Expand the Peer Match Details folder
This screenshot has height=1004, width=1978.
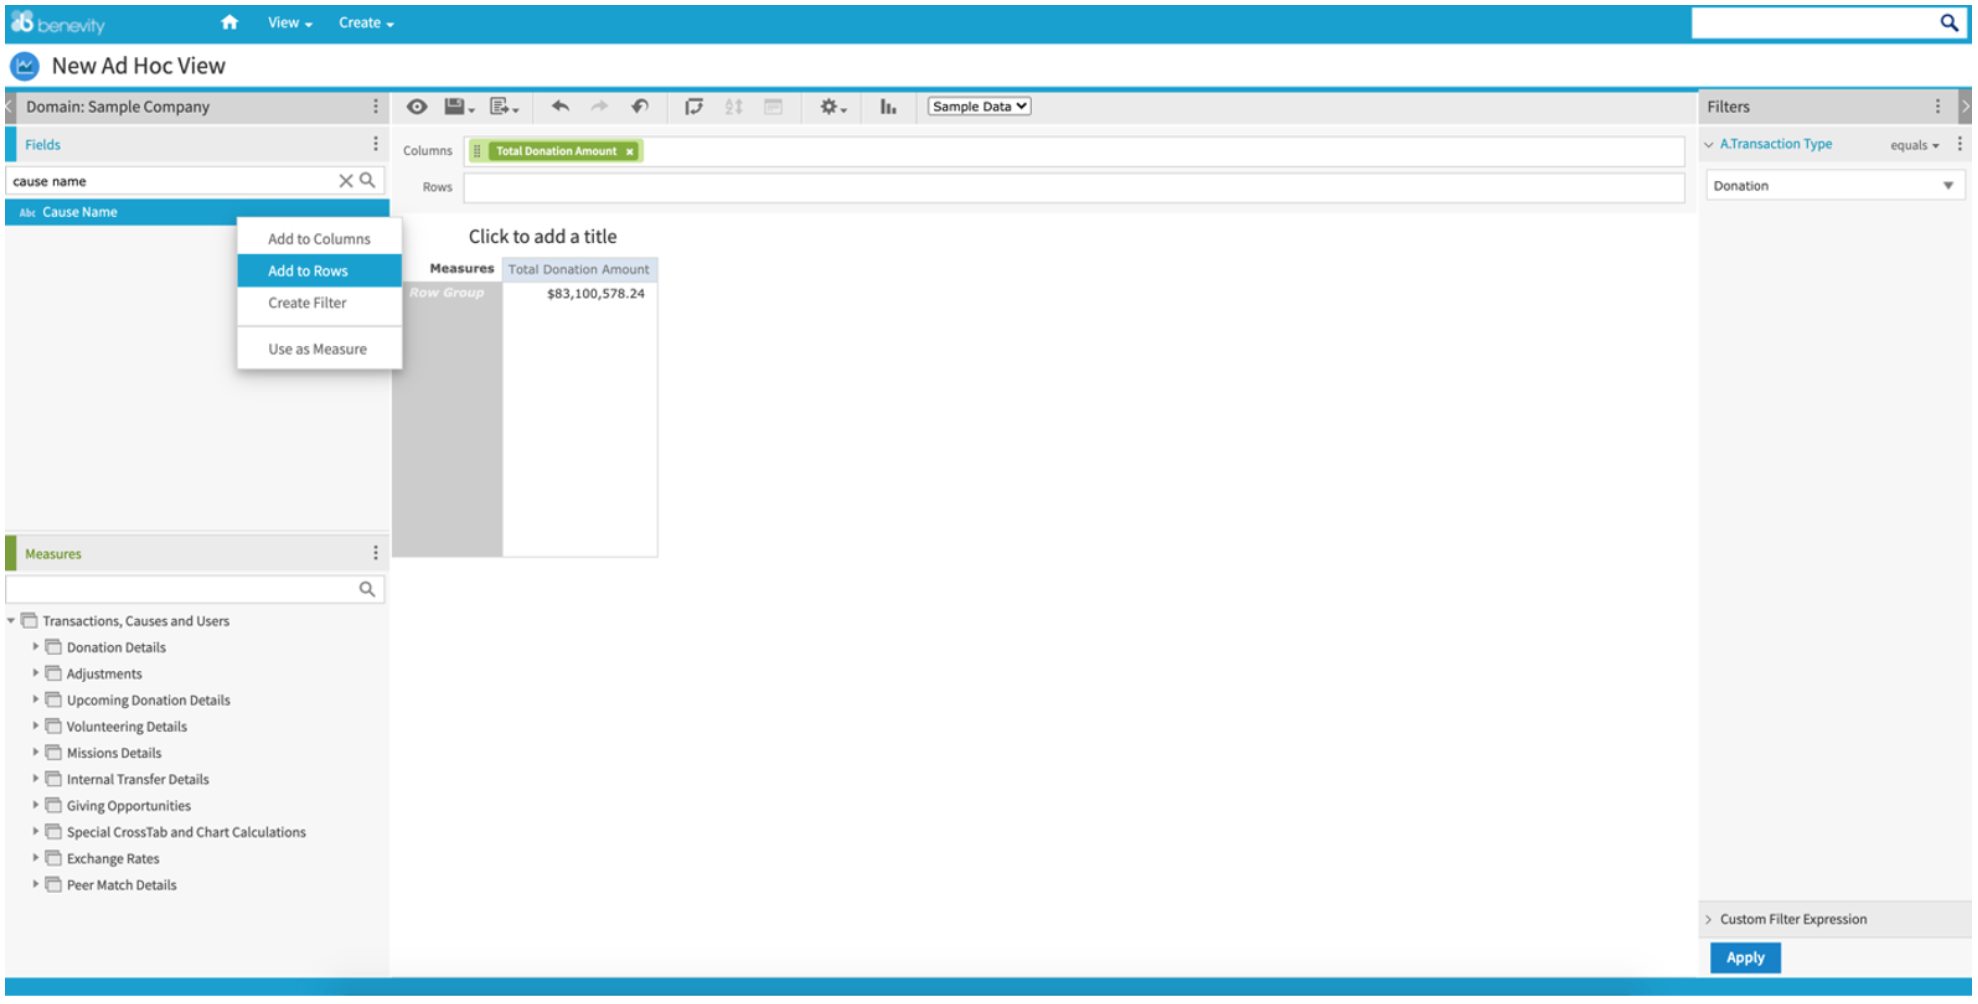(x=36, y=884)
